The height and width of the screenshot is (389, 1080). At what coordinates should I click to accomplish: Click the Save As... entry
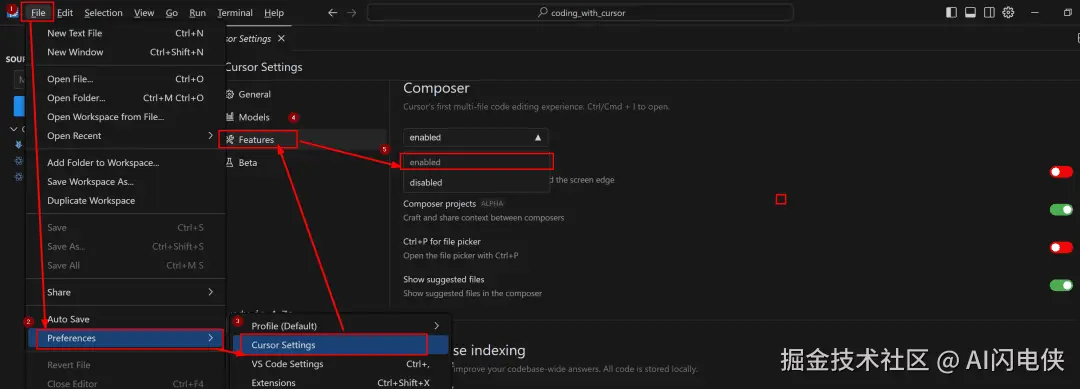click(126, 246)
